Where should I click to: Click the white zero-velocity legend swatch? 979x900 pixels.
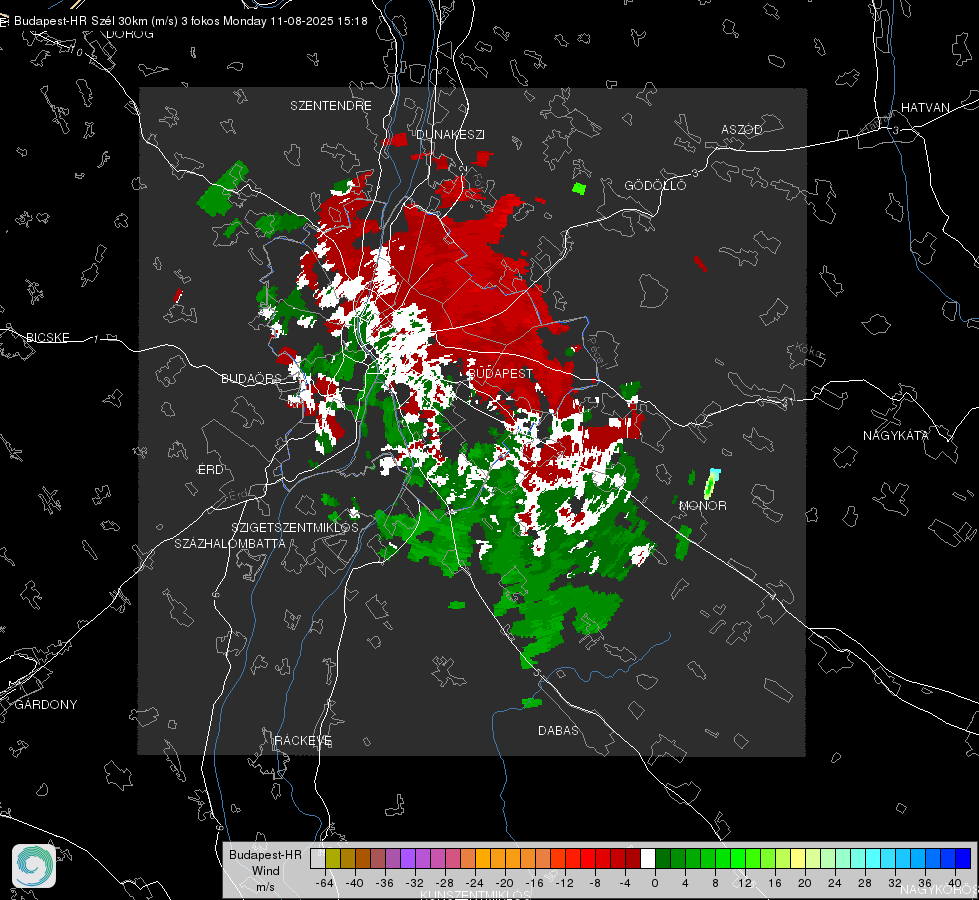pyautogui.click(x=648, y=859)
